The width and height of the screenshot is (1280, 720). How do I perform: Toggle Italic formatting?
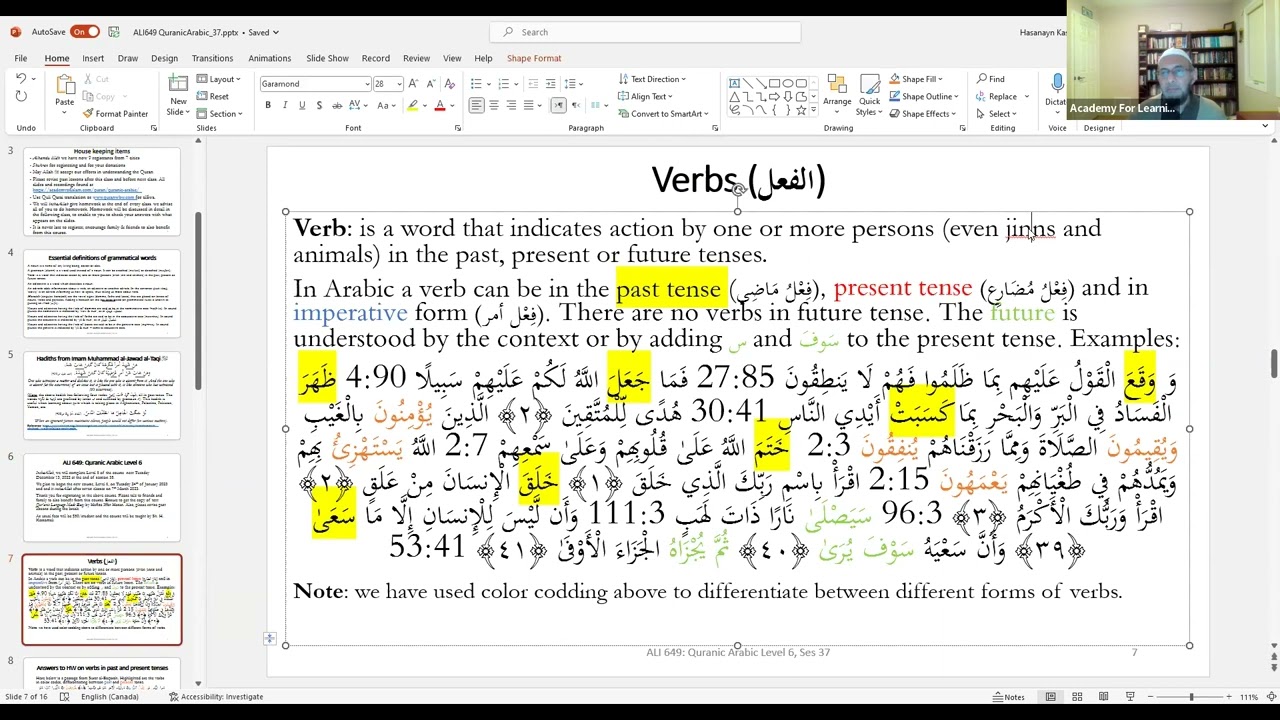pyautogui.click(x=285, y=106)
